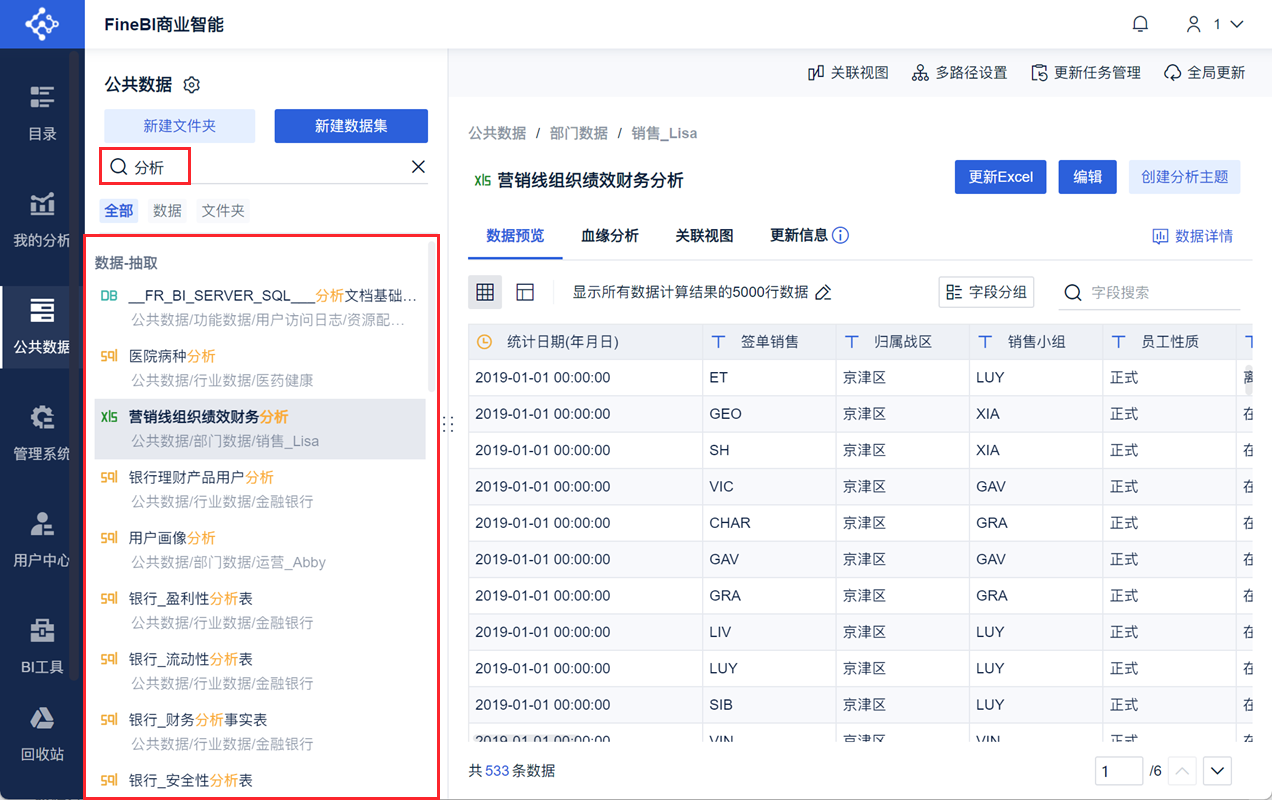Open 银行理财产品用户分析 dataset
Image resolution: width=1272 pixels, height=800 pixels.
(260, 489)
